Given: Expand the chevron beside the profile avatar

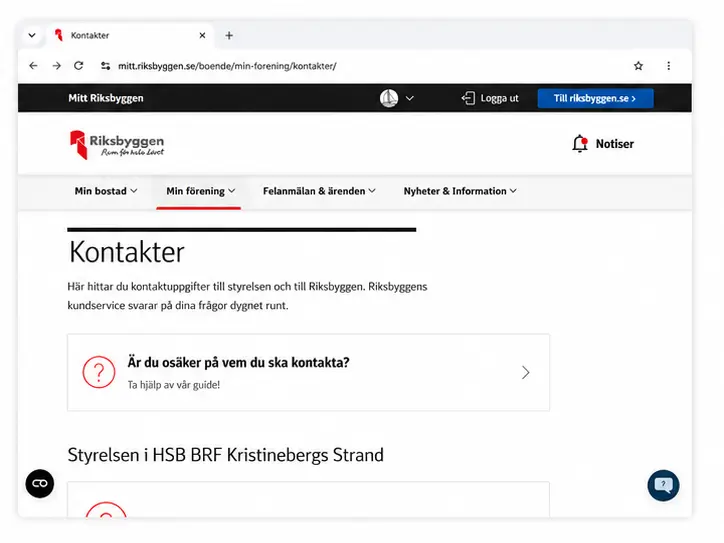Looking at the screenshot, I should point(410,98).
